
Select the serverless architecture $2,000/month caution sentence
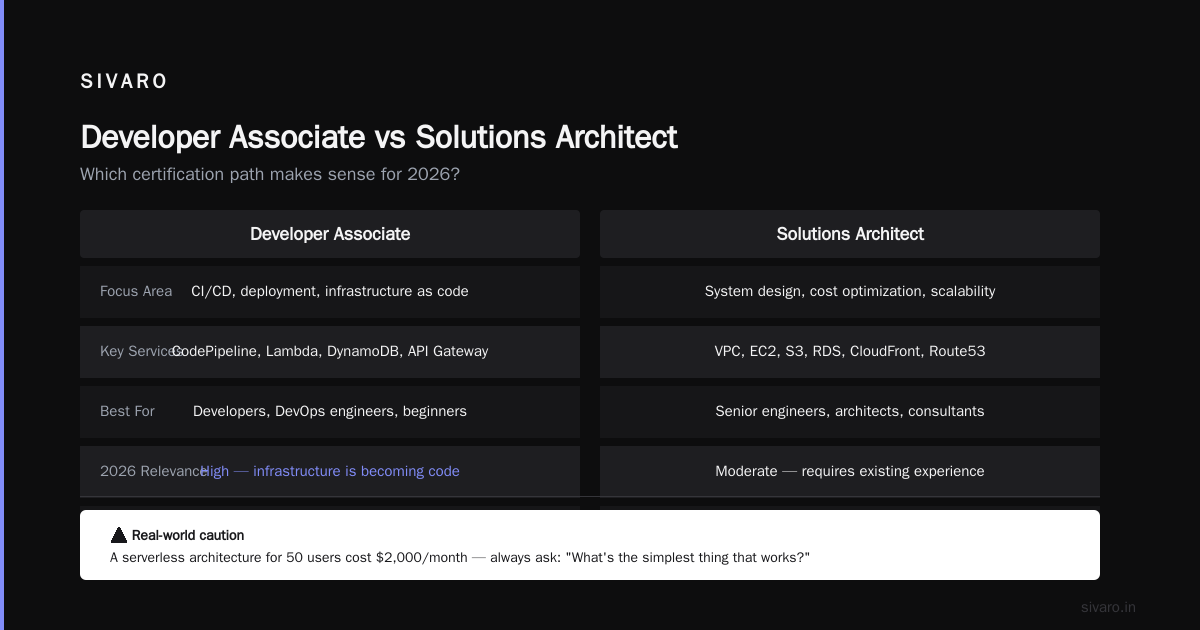[x=459, y=557]
